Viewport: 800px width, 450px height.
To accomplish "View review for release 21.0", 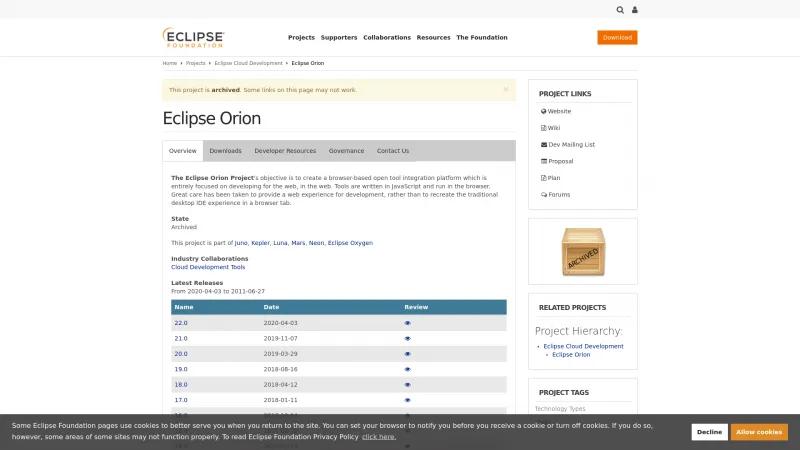I will [x=407, y=338].
